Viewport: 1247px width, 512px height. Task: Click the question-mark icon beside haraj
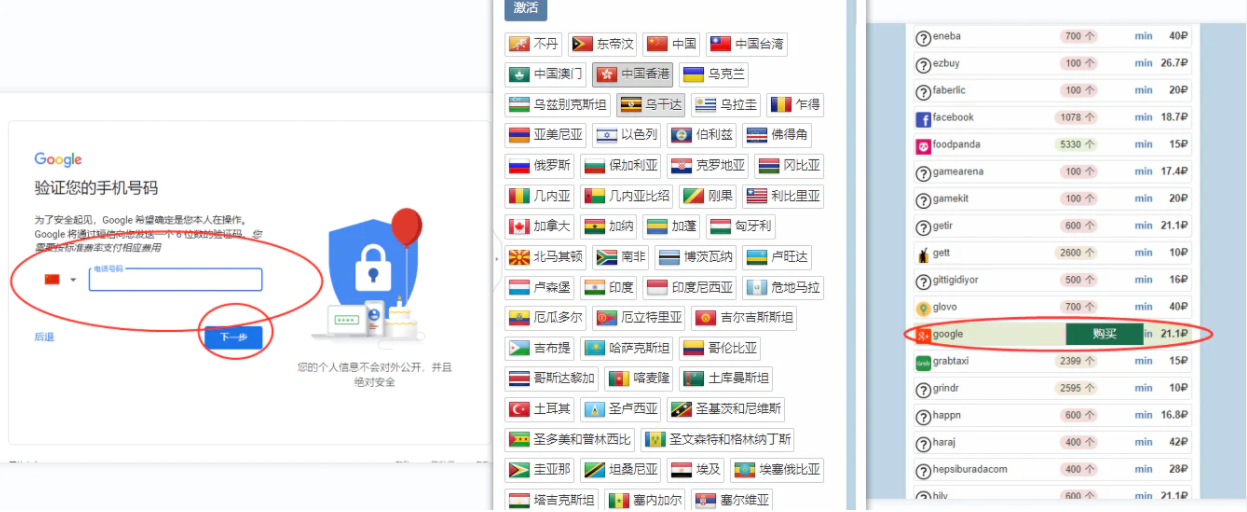(x=923, y=443)
